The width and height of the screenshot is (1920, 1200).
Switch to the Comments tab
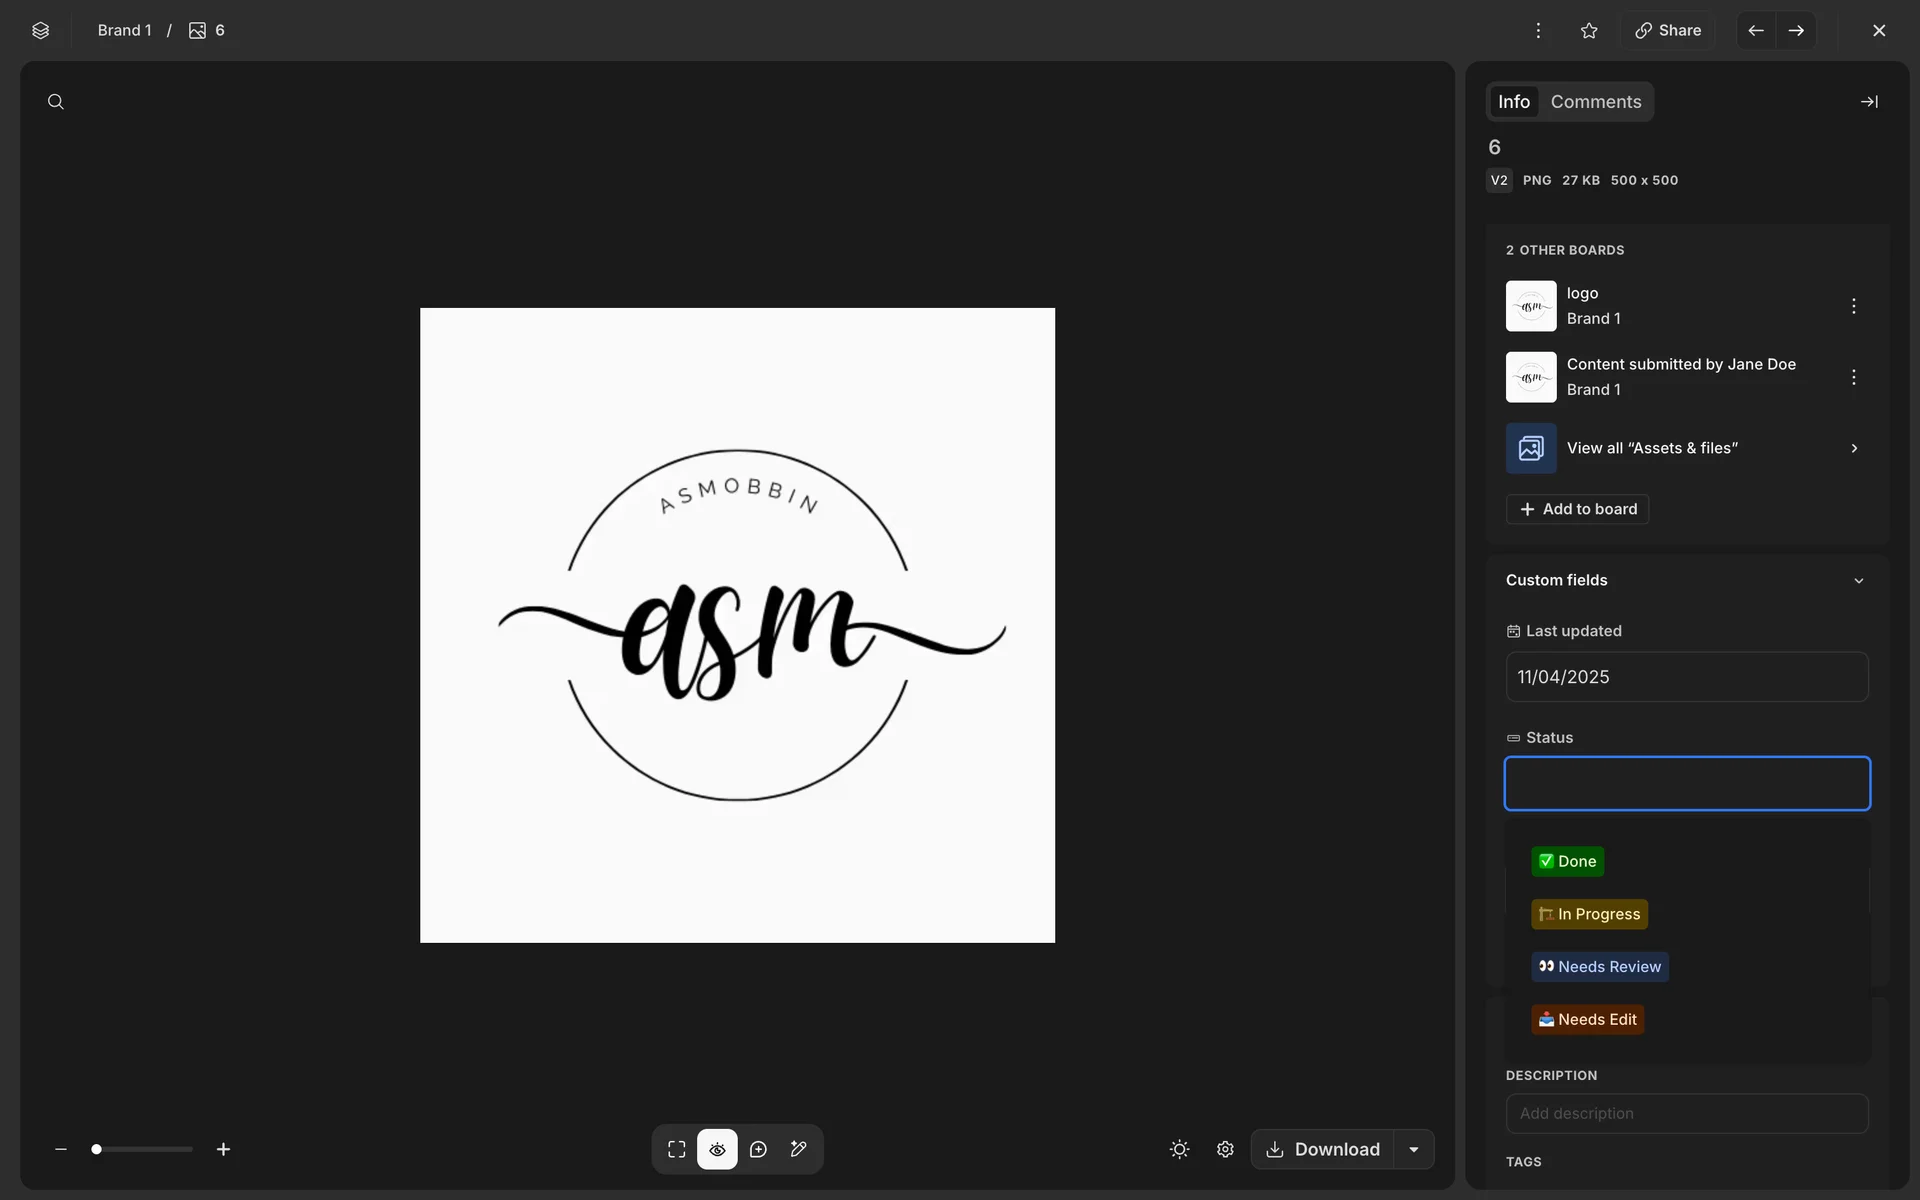point(1595,102)
